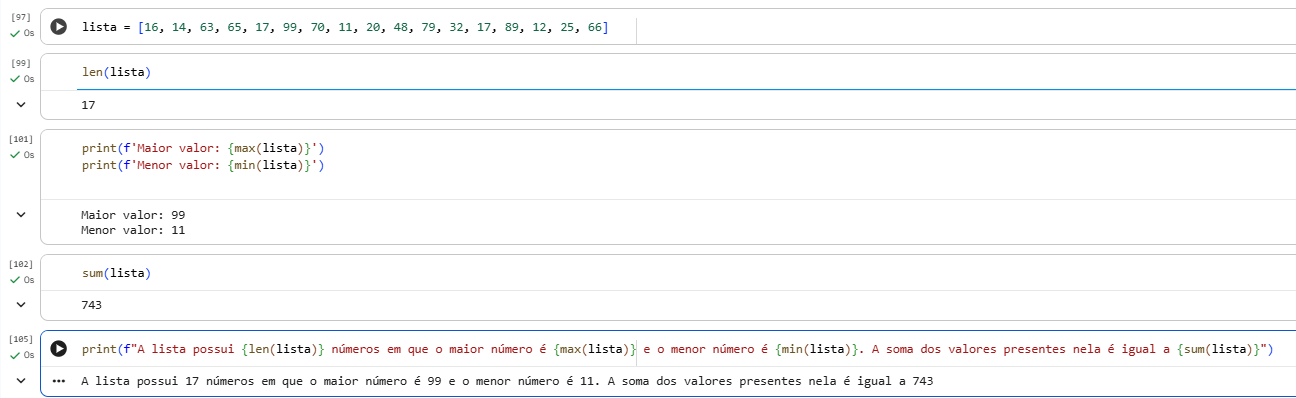
Task: Click the success checkmark of cell 102
Action: pyautogui.click(x=15, y=280)
